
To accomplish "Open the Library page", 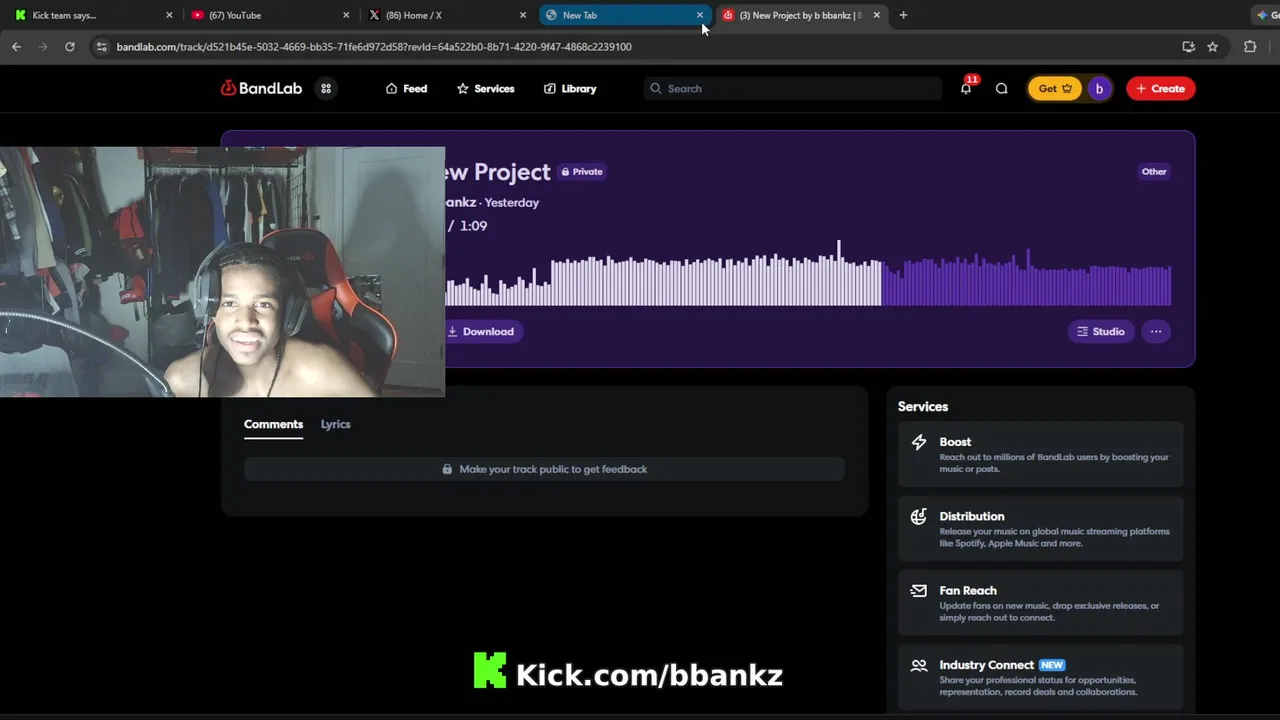I will [570, 88].
